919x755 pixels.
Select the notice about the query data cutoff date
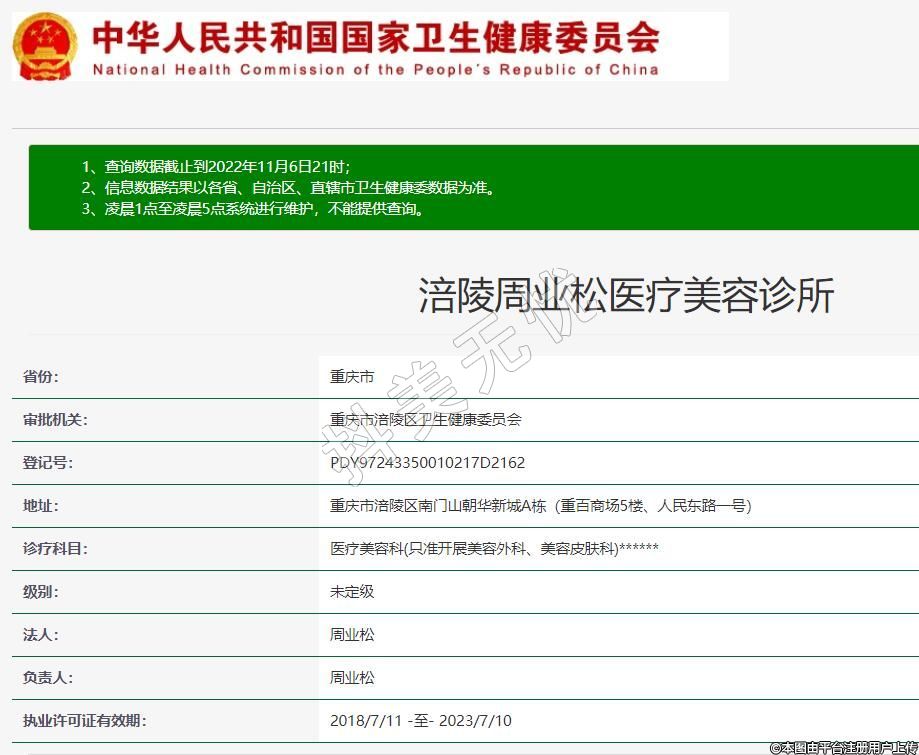tap(216, 166)
